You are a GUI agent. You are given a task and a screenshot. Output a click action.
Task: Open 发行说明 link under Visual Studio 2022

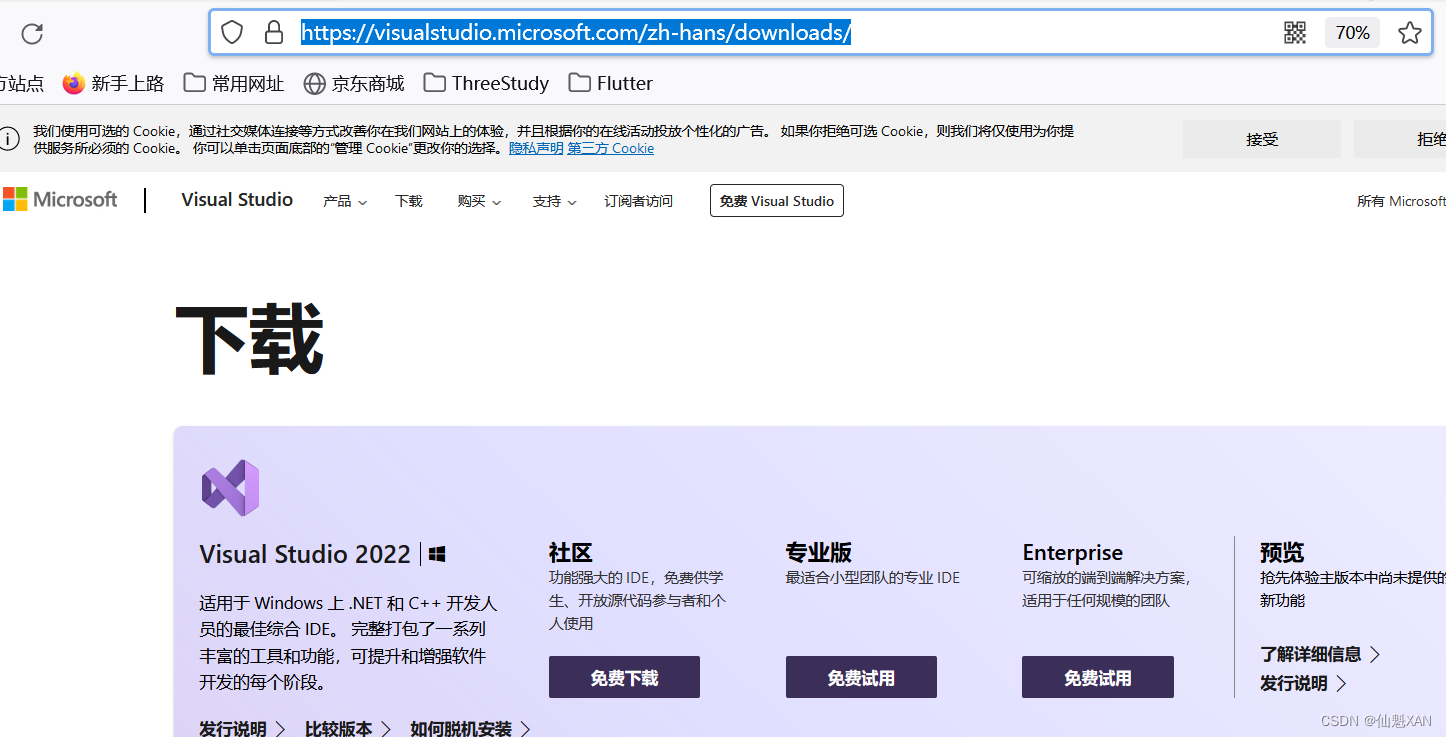242,728
